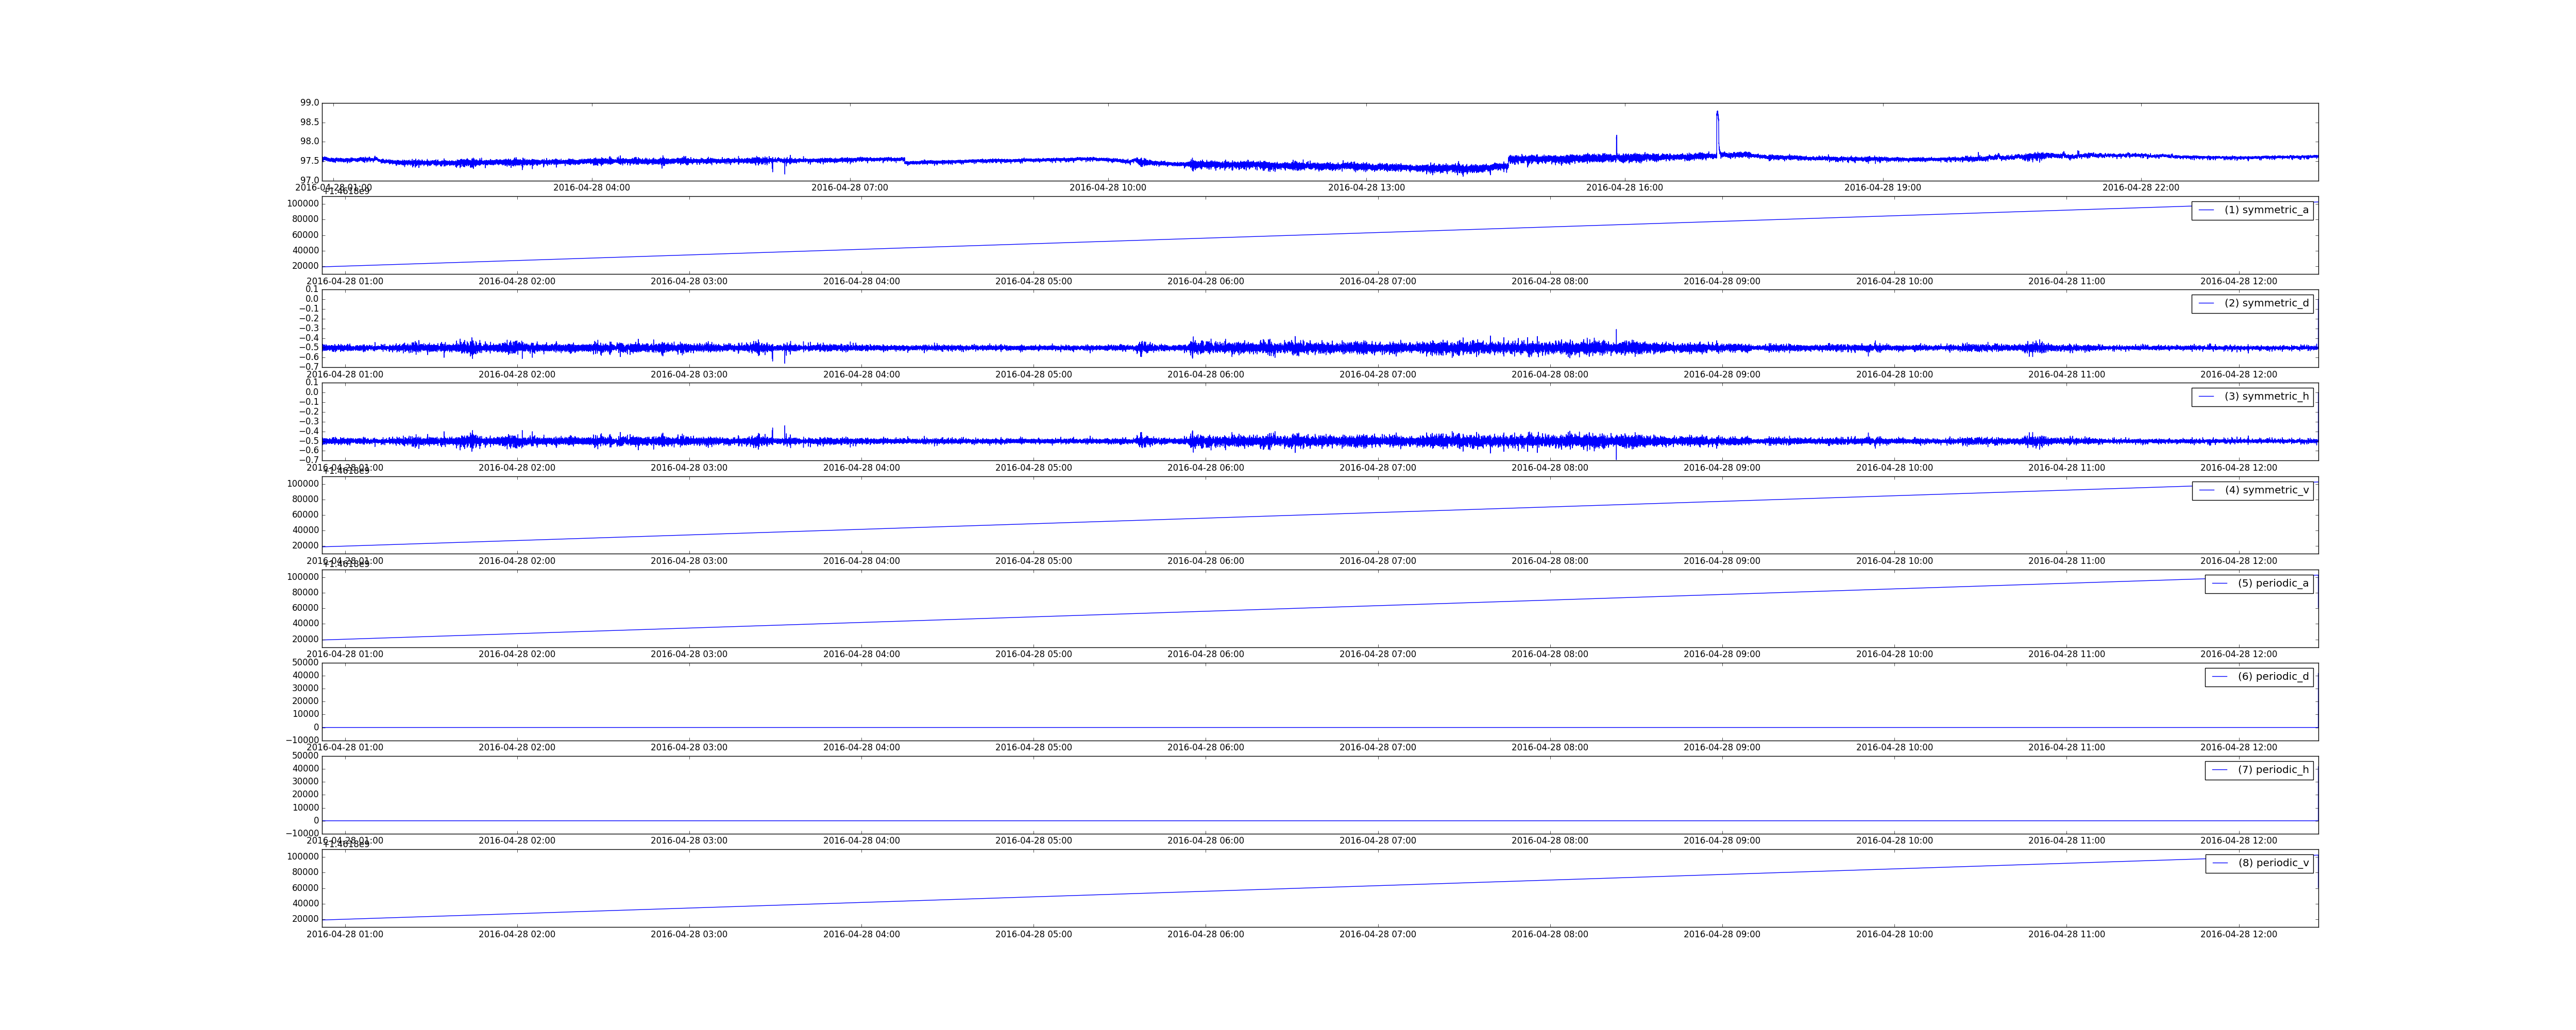Select the "98.5" y-axis tick label

point(309,122)
